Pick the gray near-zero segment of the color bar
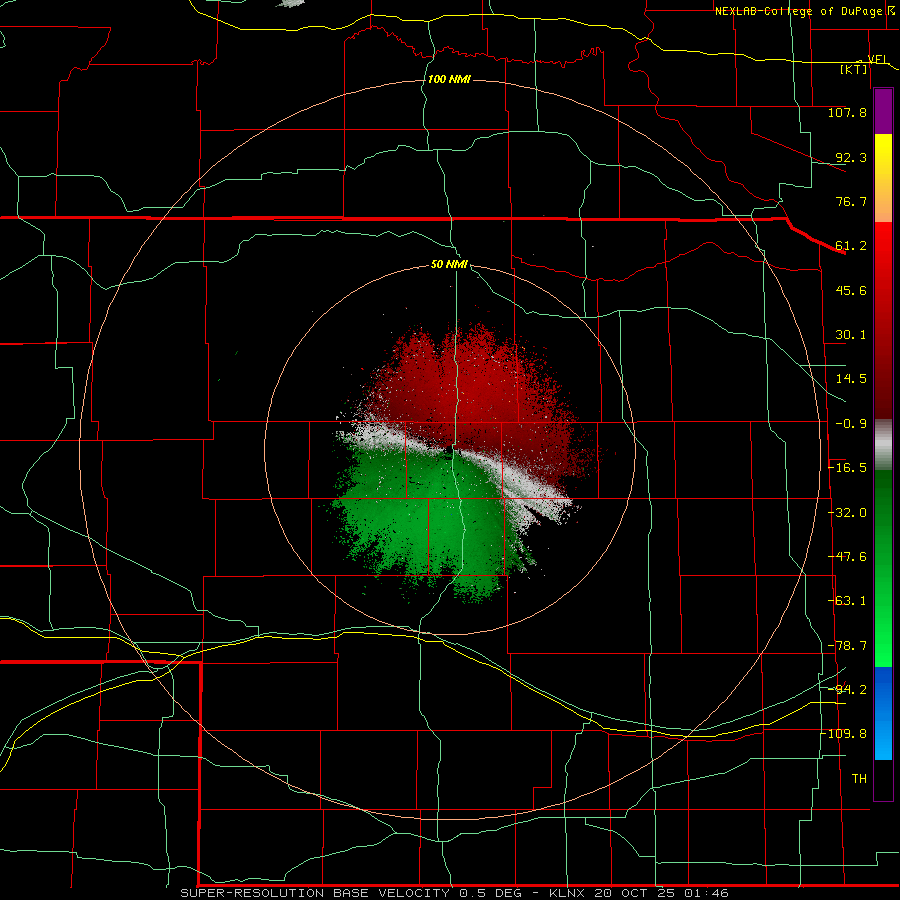Viewport: 900px width, 900px height. [883, 445]
